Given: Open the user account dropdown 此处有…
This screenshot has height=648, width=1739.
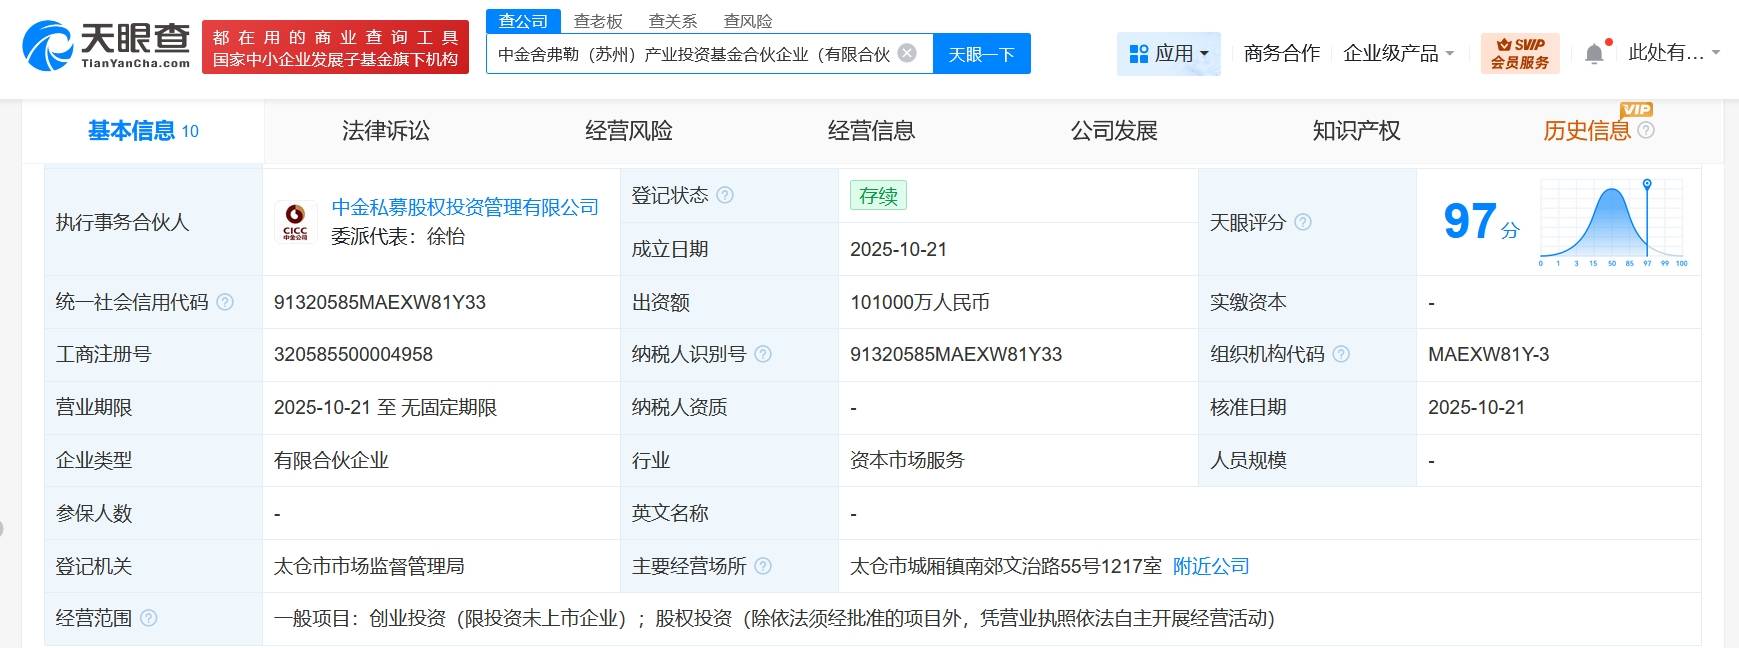Looking at the screenshot, I should (x=1673, y=53).
